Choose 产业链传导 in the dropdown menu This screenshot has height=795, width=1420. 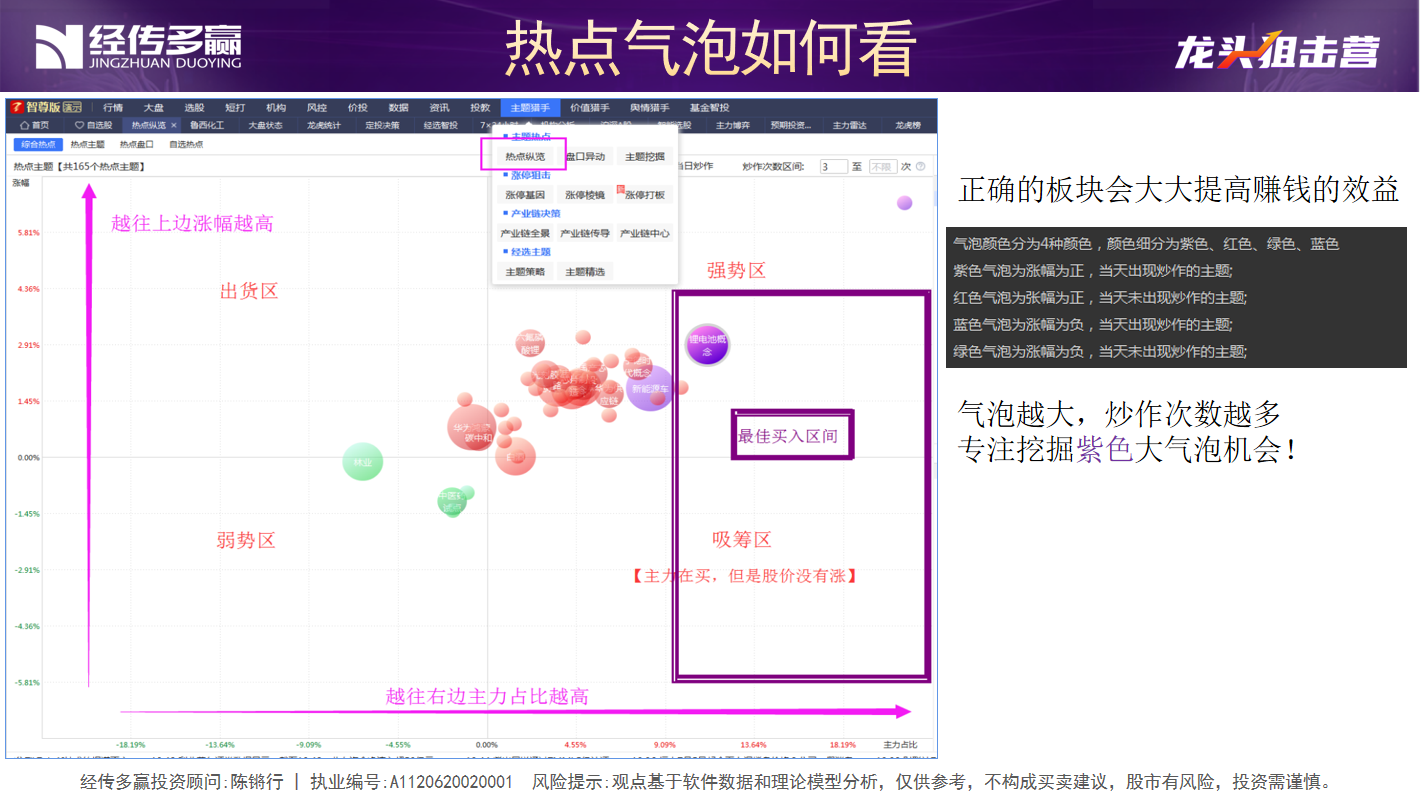585,233
